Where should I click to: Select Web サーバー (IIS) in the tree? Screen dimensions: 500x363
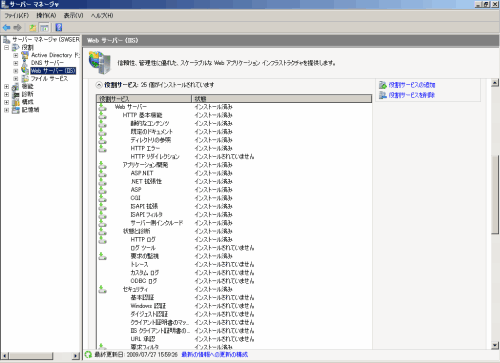[x=53, y=71]
